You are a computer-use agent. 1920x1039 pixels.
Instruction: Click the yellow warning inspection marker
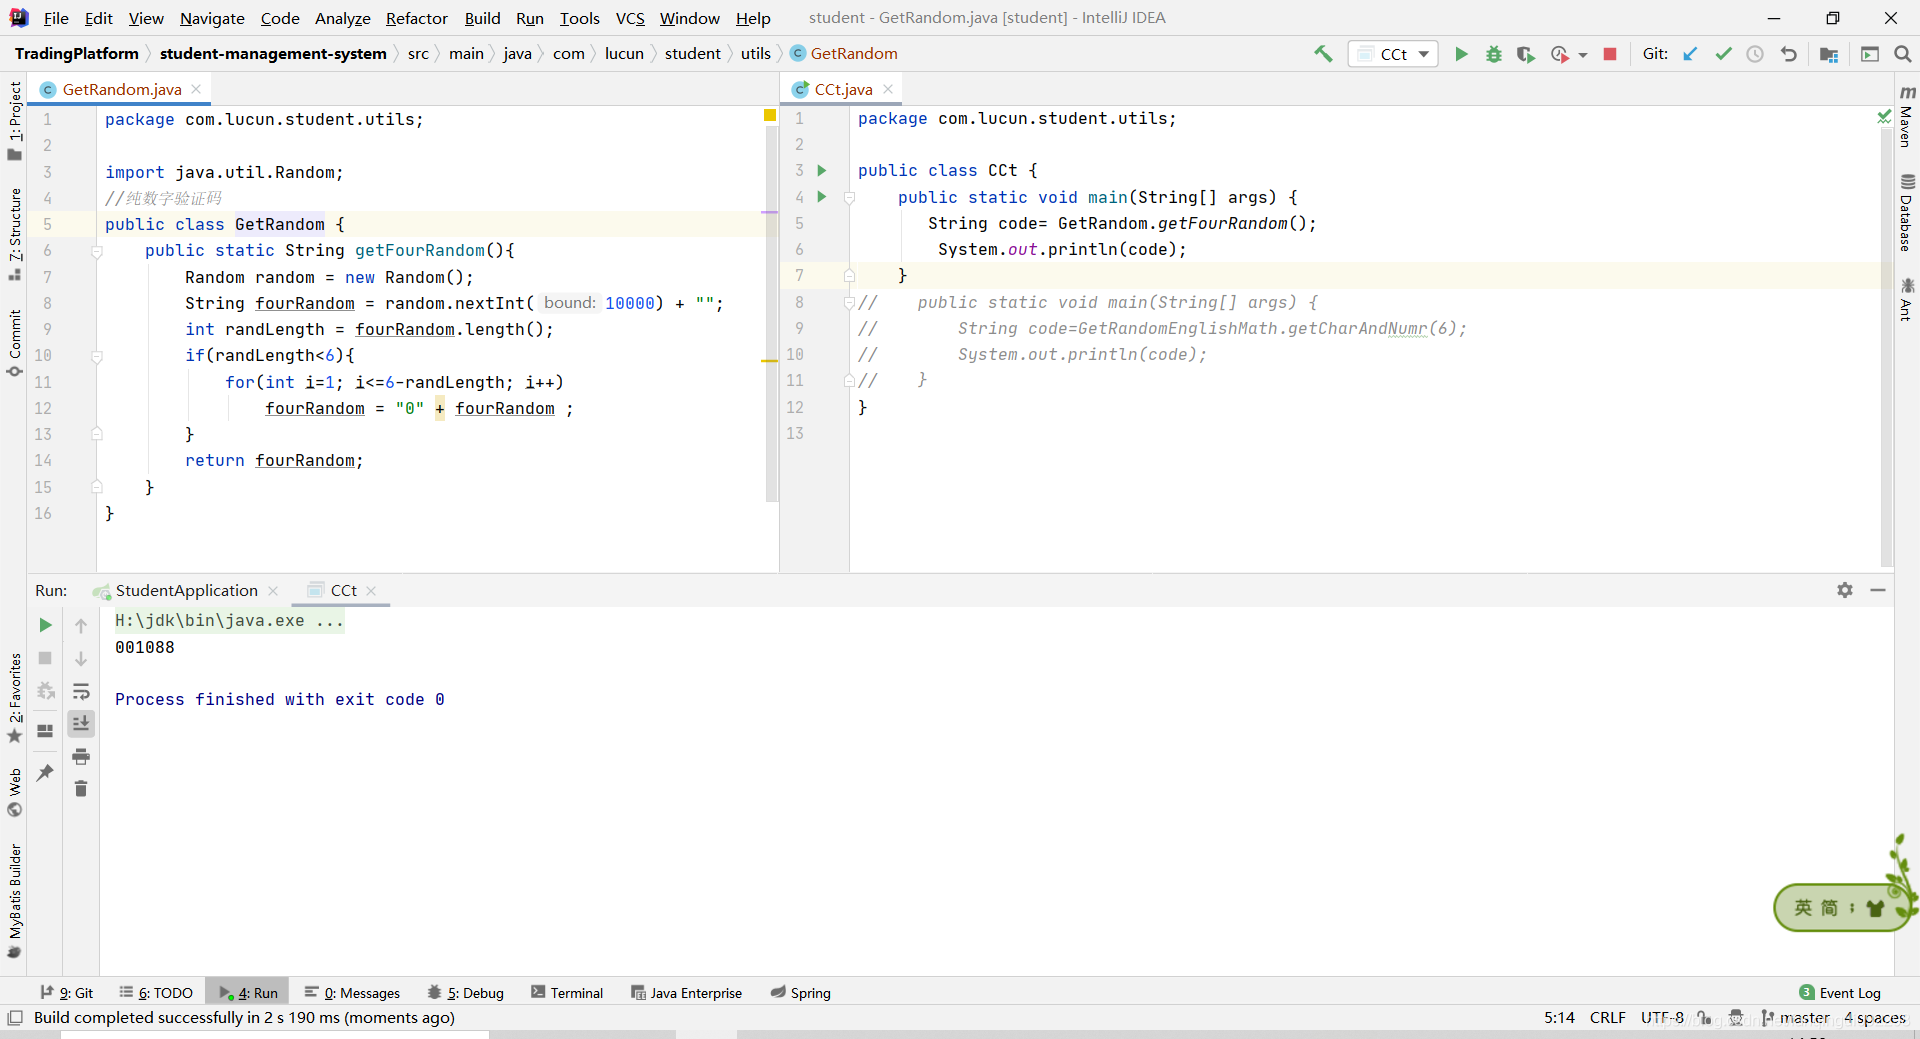pyautogui.click(x=770, y=116)
